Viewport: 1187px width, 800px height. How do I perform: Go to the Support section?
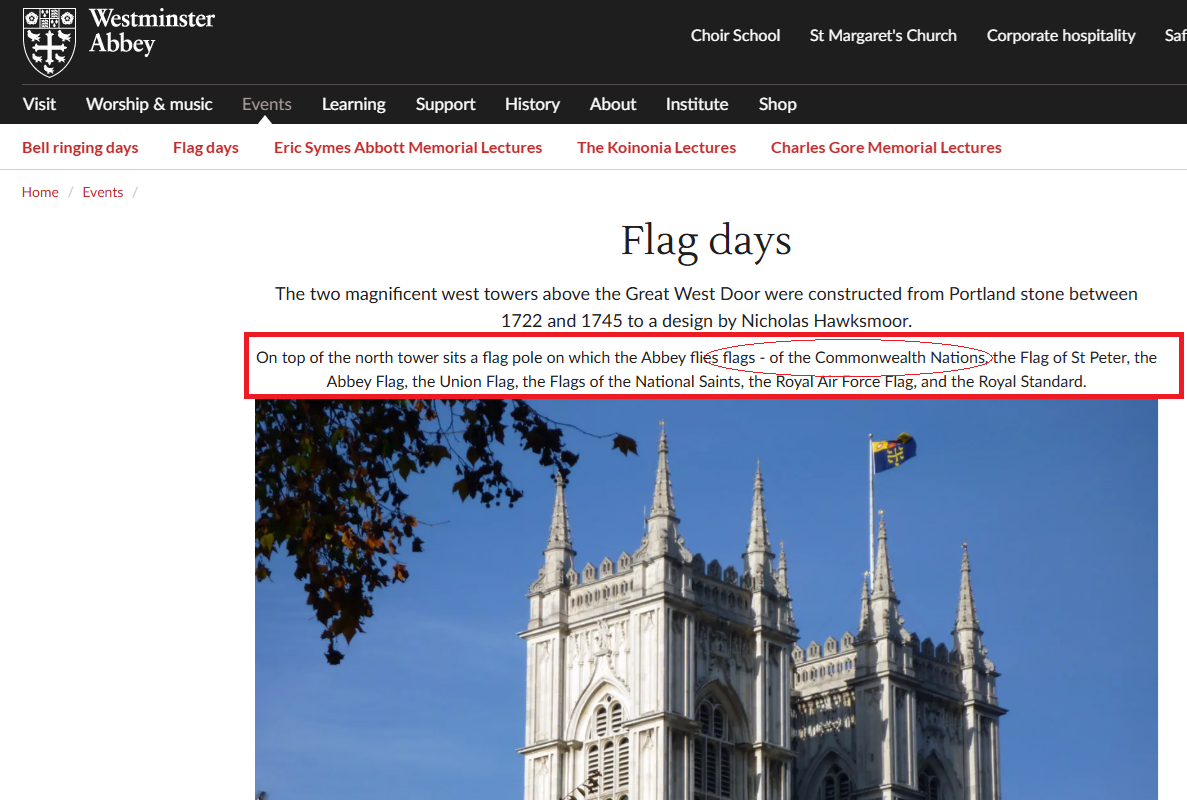pyautogui.click(x=445, y=104)
